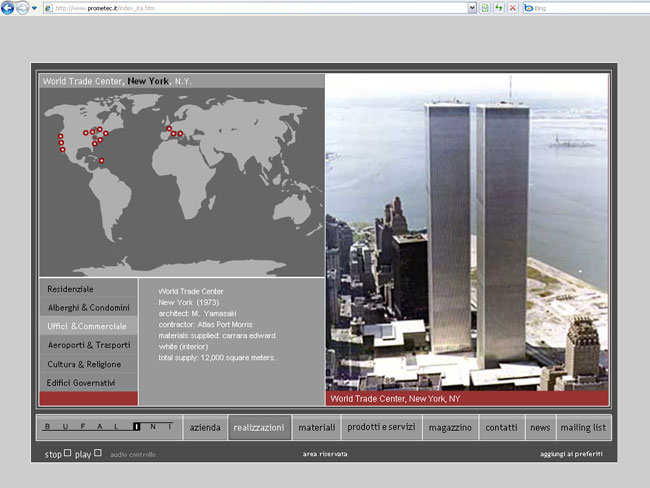Click the 'total supply: 12,000 square meters' line
This screenshot has width=650, height=488.
pos(217,358)
